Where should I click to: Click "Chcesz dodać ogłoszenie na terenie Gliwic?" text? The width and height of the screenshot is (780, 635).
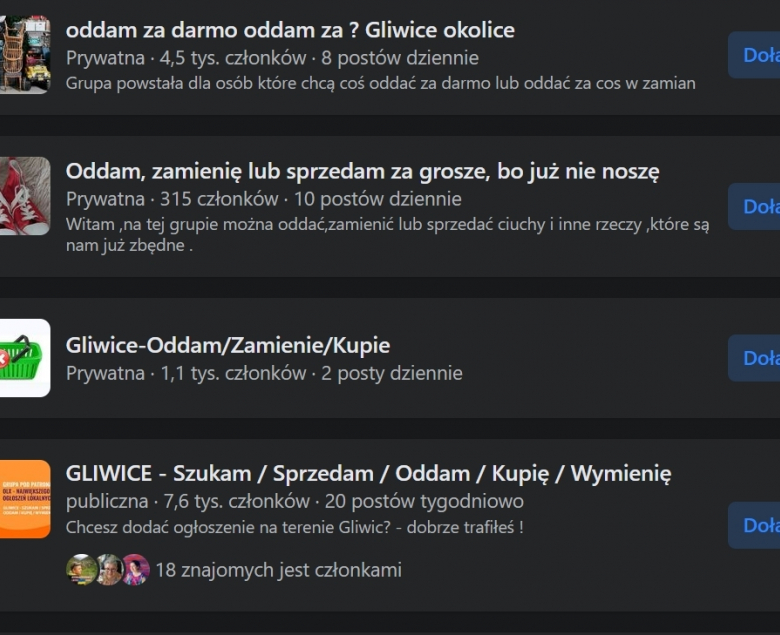click(x=294, y=527)
